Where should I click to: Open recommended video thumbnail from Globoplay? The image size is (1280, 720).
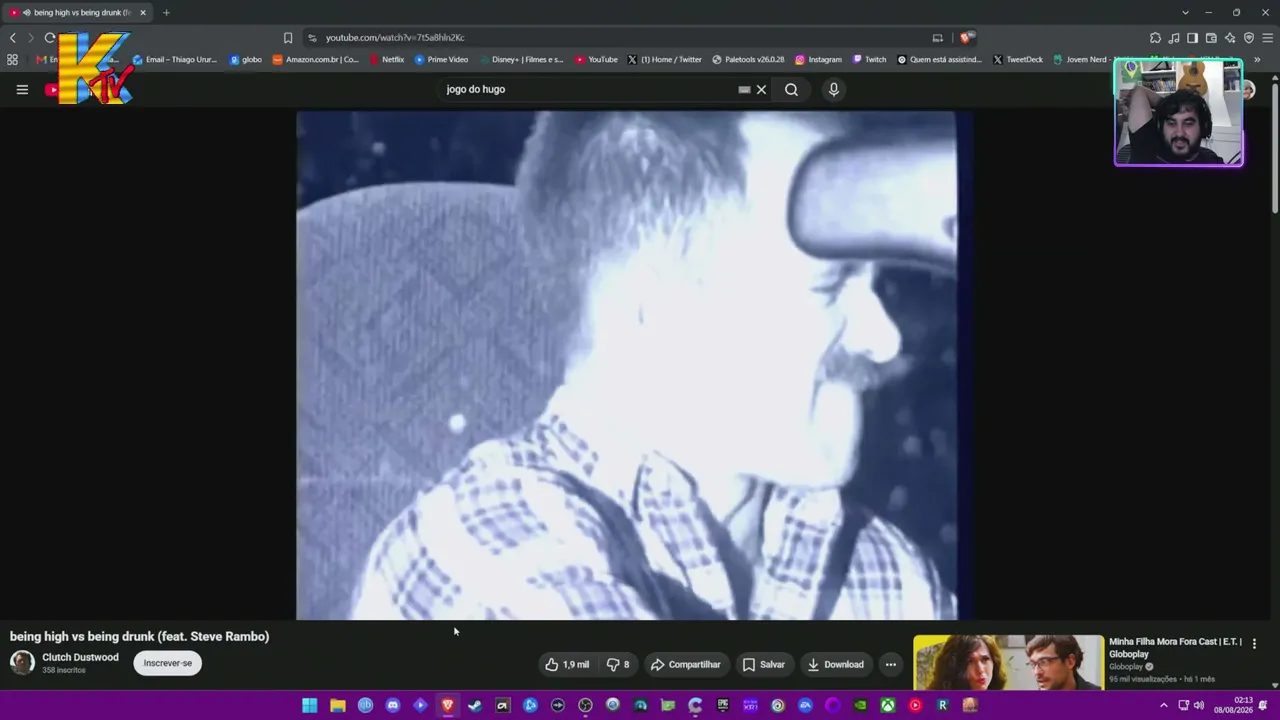point(1009,662)
